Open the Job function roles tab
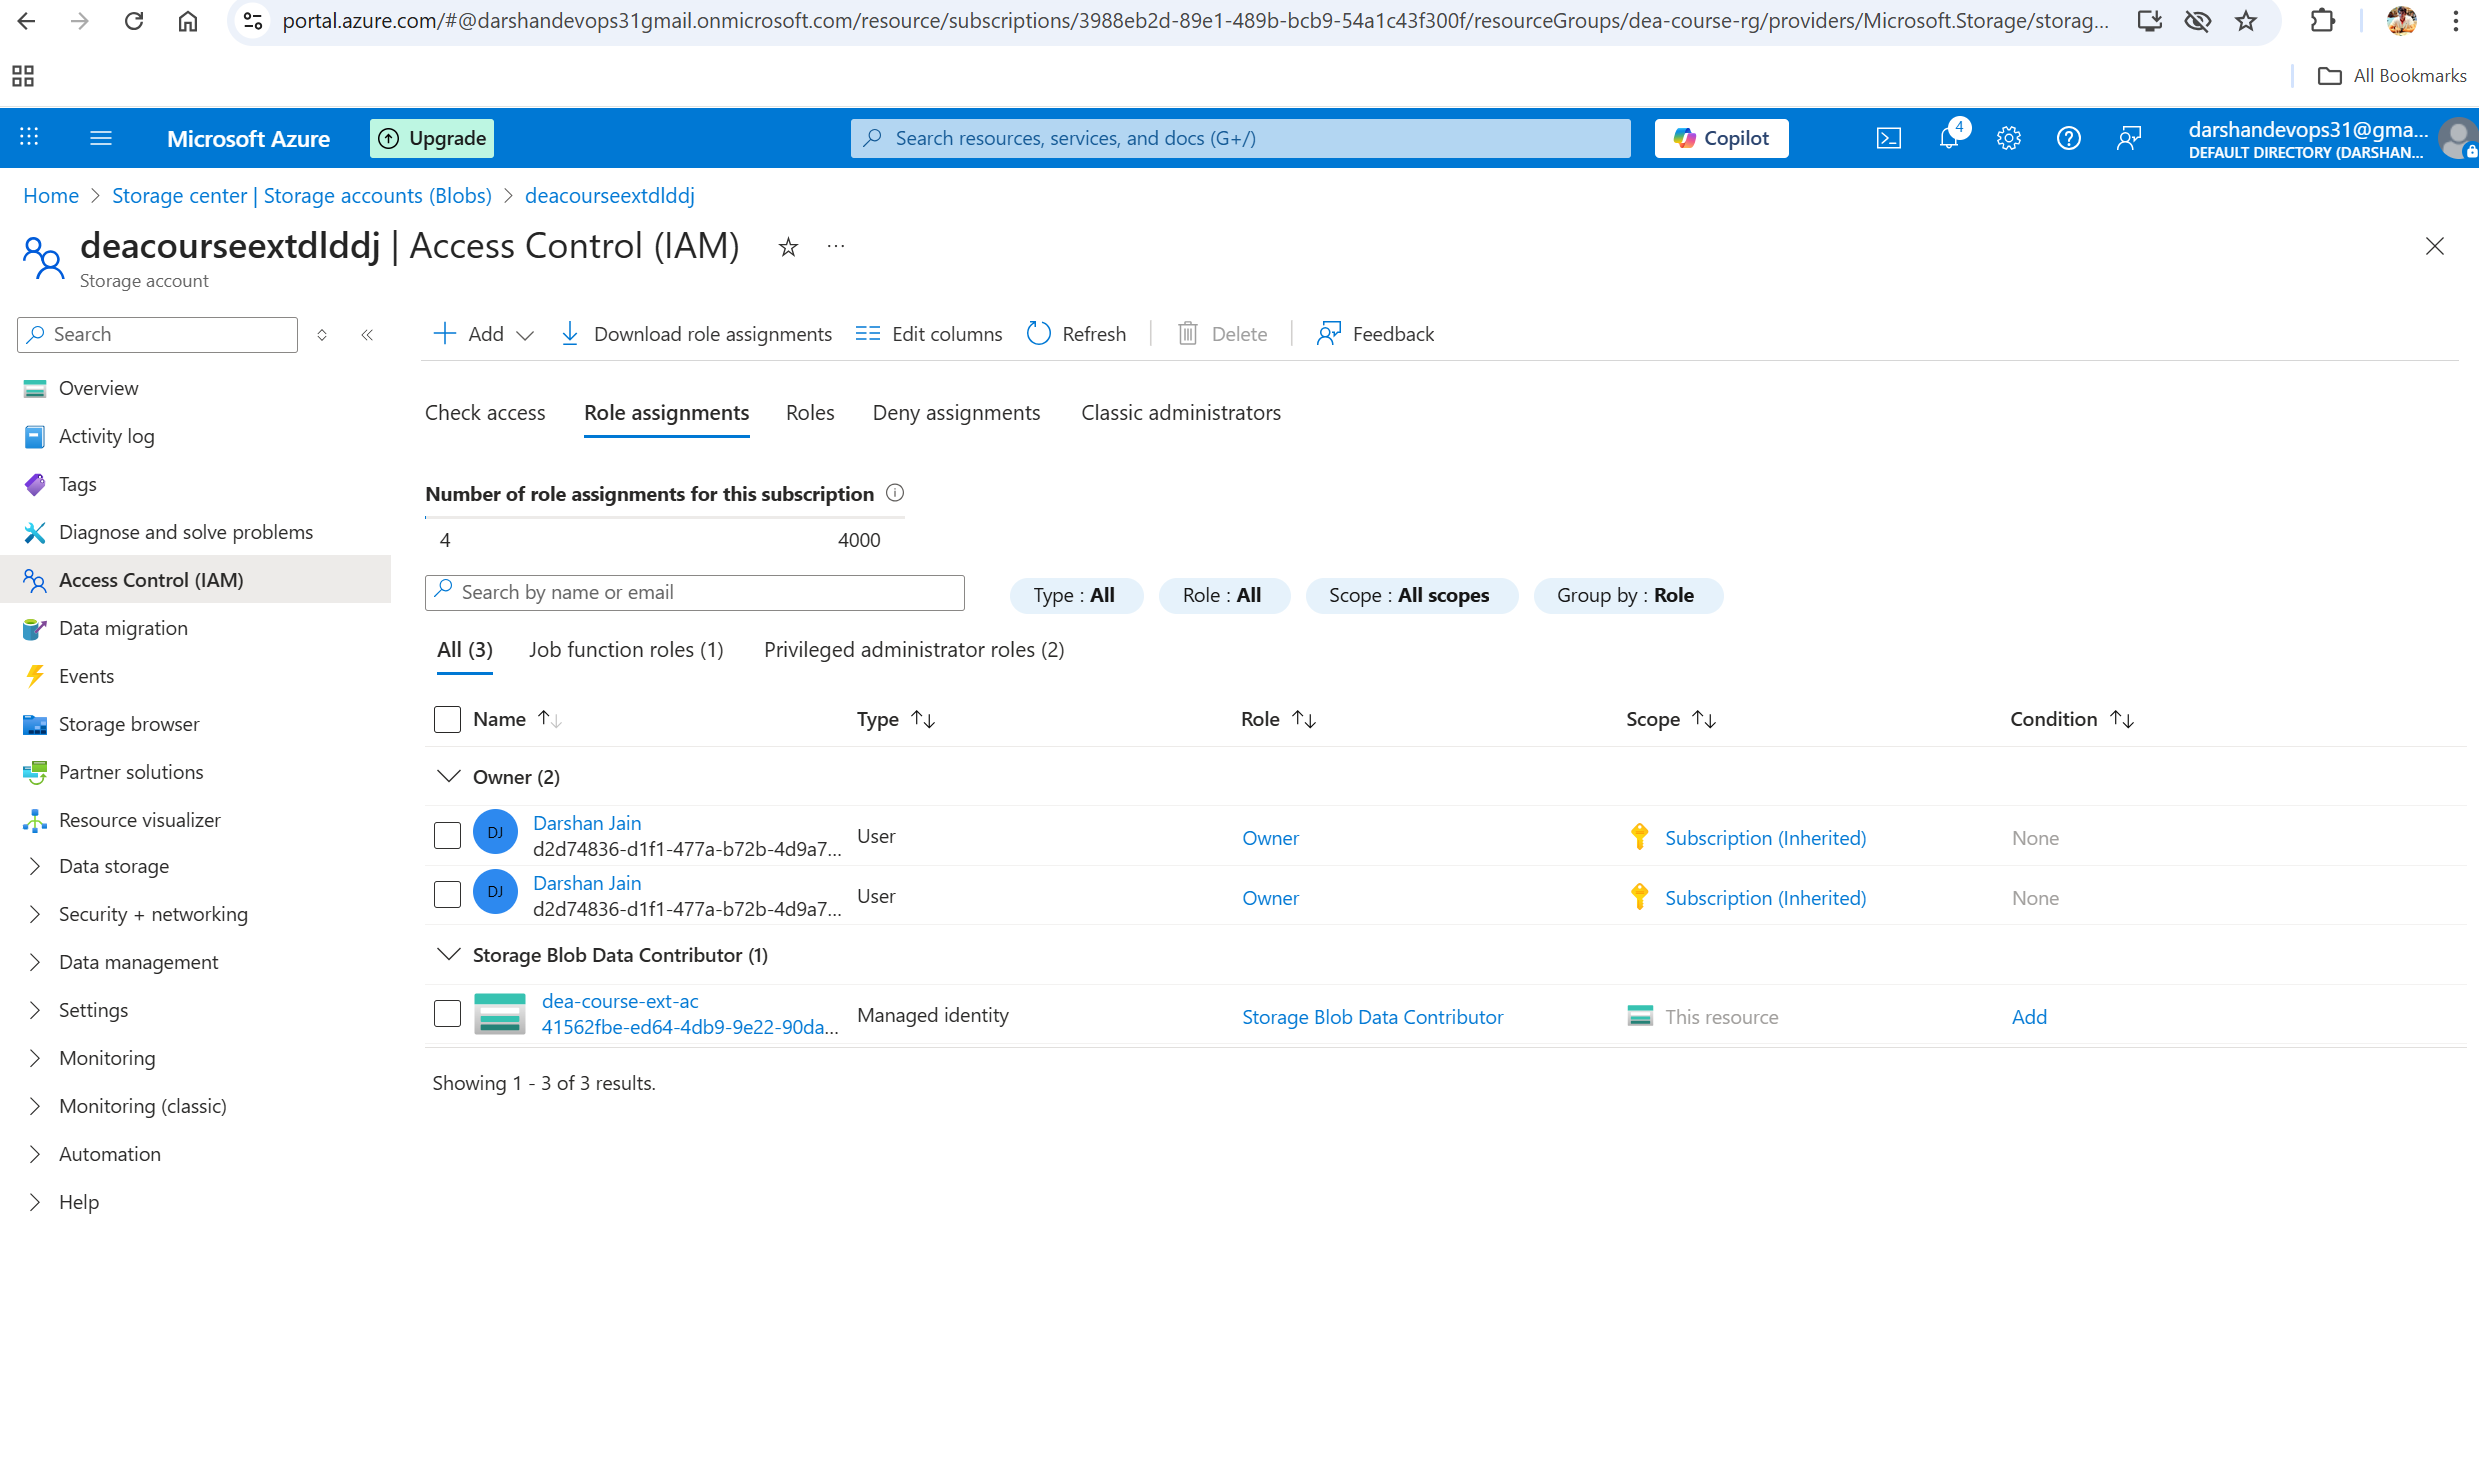 coord(625,649)
